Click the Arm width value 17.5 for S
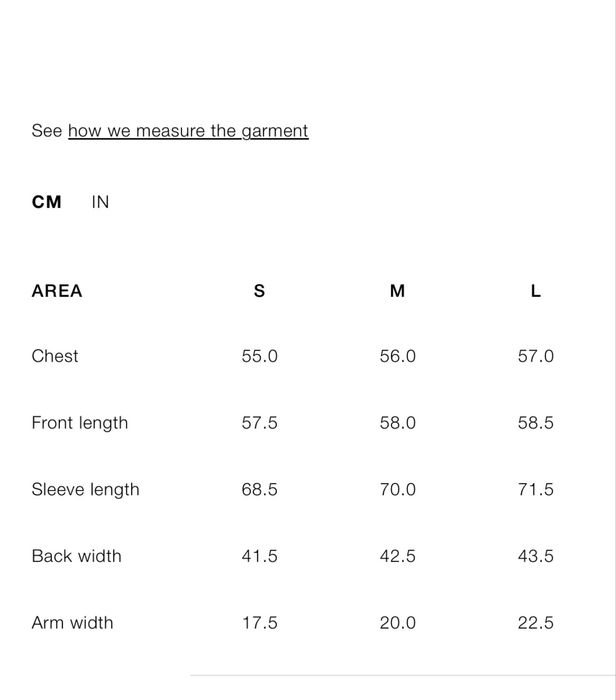 pos(260,623)
